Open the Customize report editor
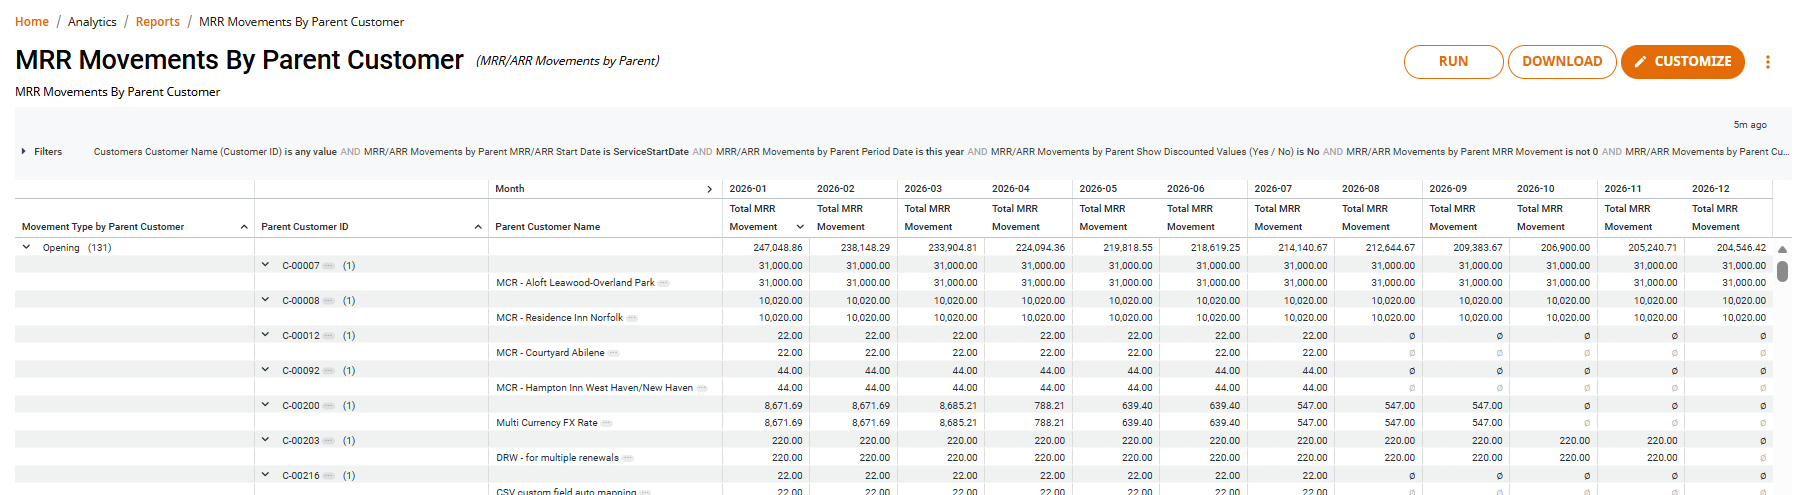The image size is (1797, 495). pos(1683,62)
